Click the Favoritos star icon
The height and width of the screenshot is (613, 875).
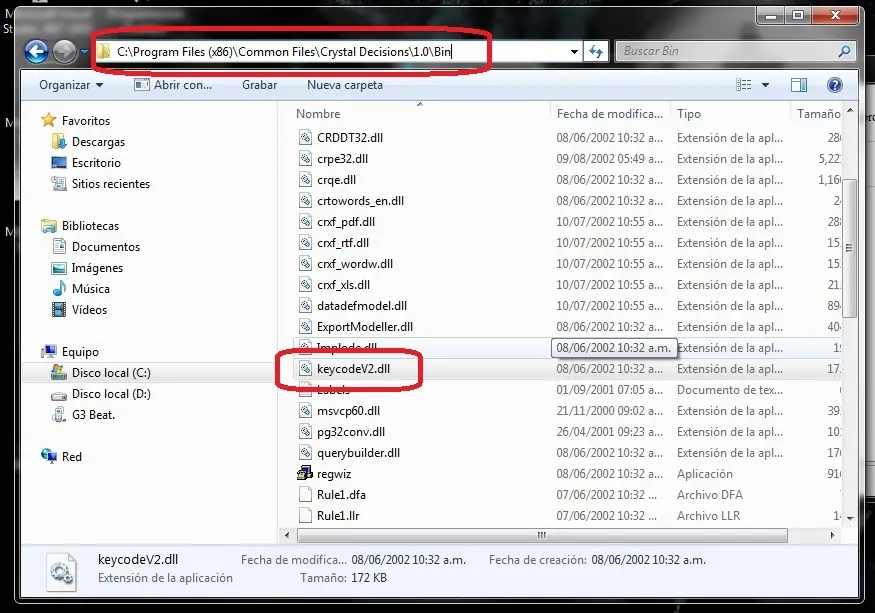(x=49, y=120)
